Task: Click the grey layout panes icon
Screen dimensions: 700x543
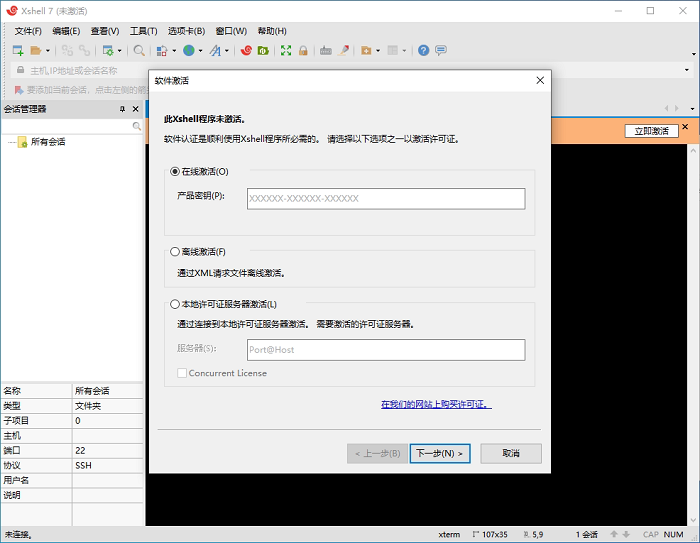Action: pos(392,50)
